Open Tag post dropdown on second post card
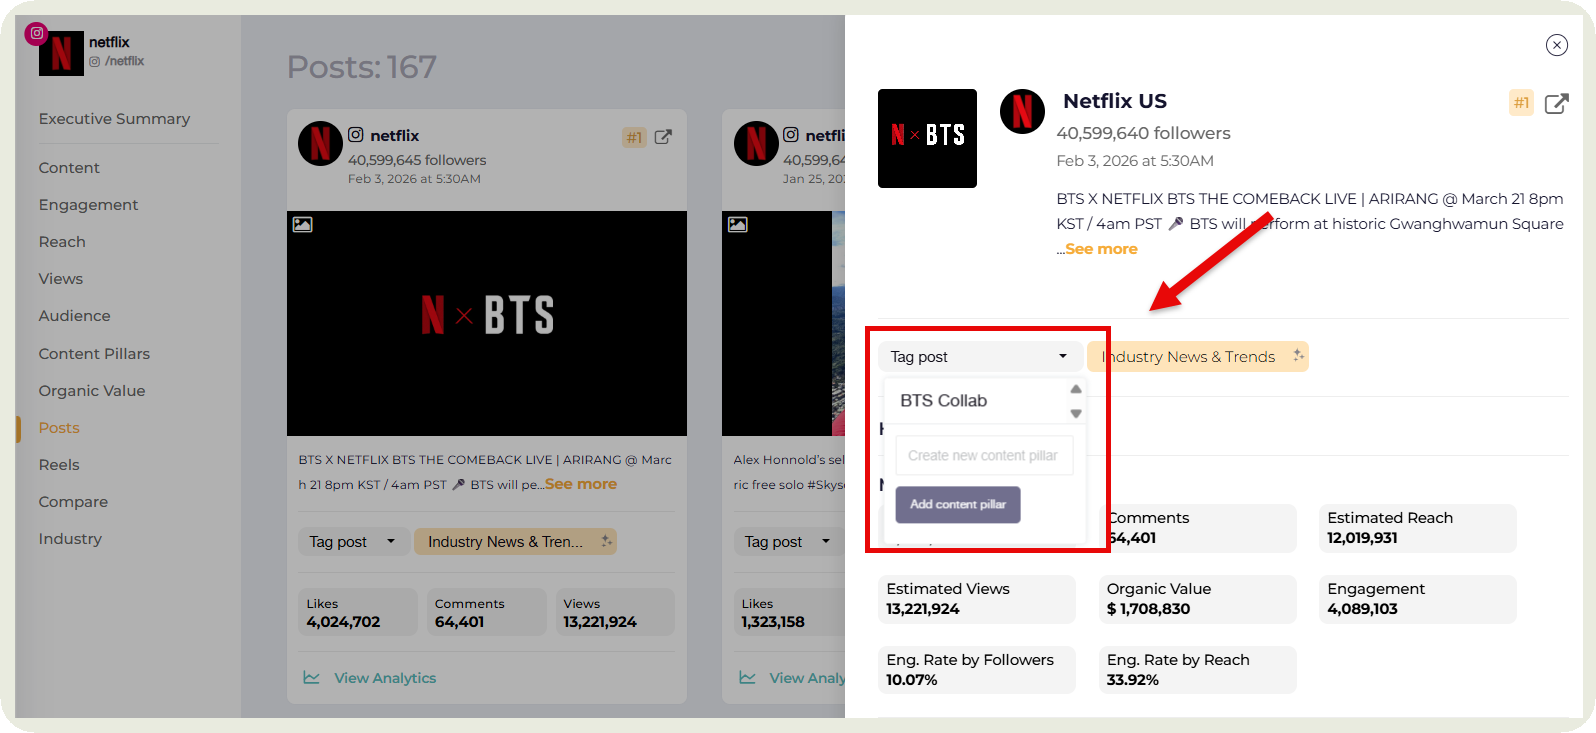 788,542
